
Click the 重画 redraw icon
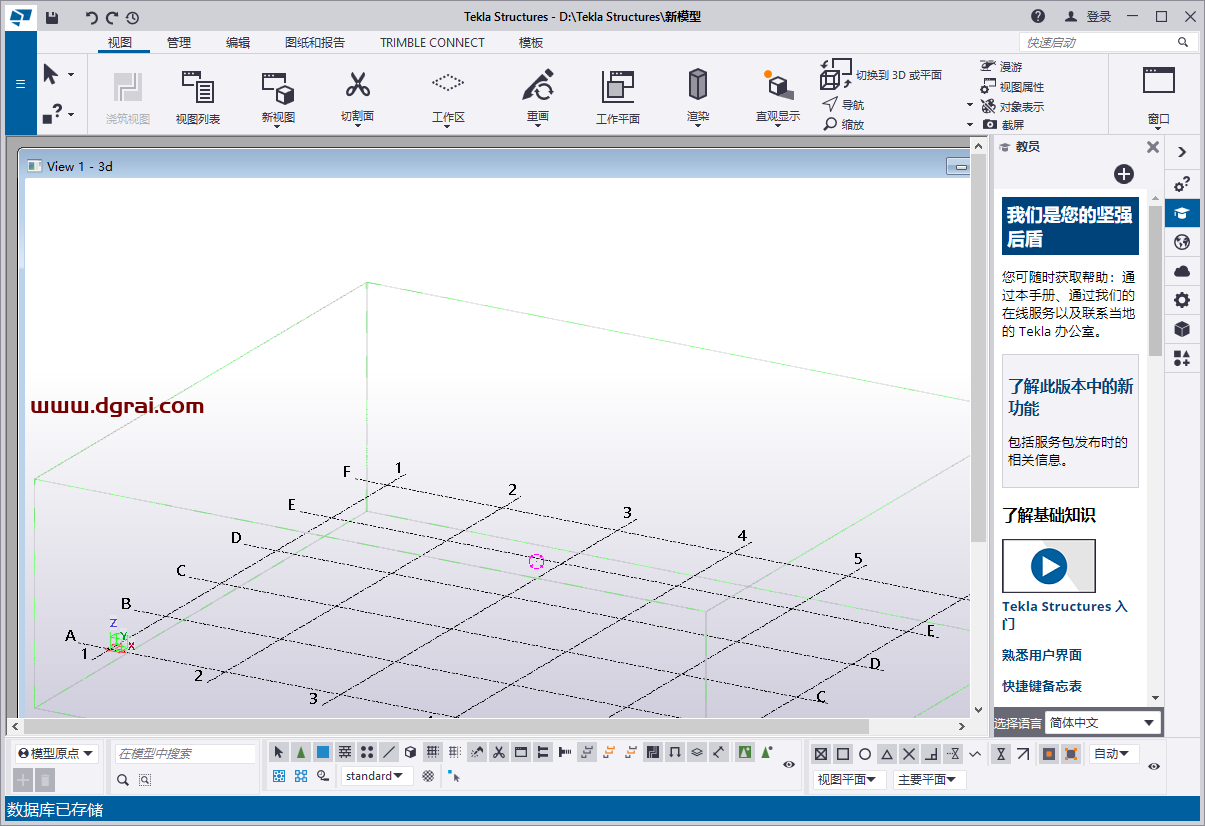(x=538, y=85)
